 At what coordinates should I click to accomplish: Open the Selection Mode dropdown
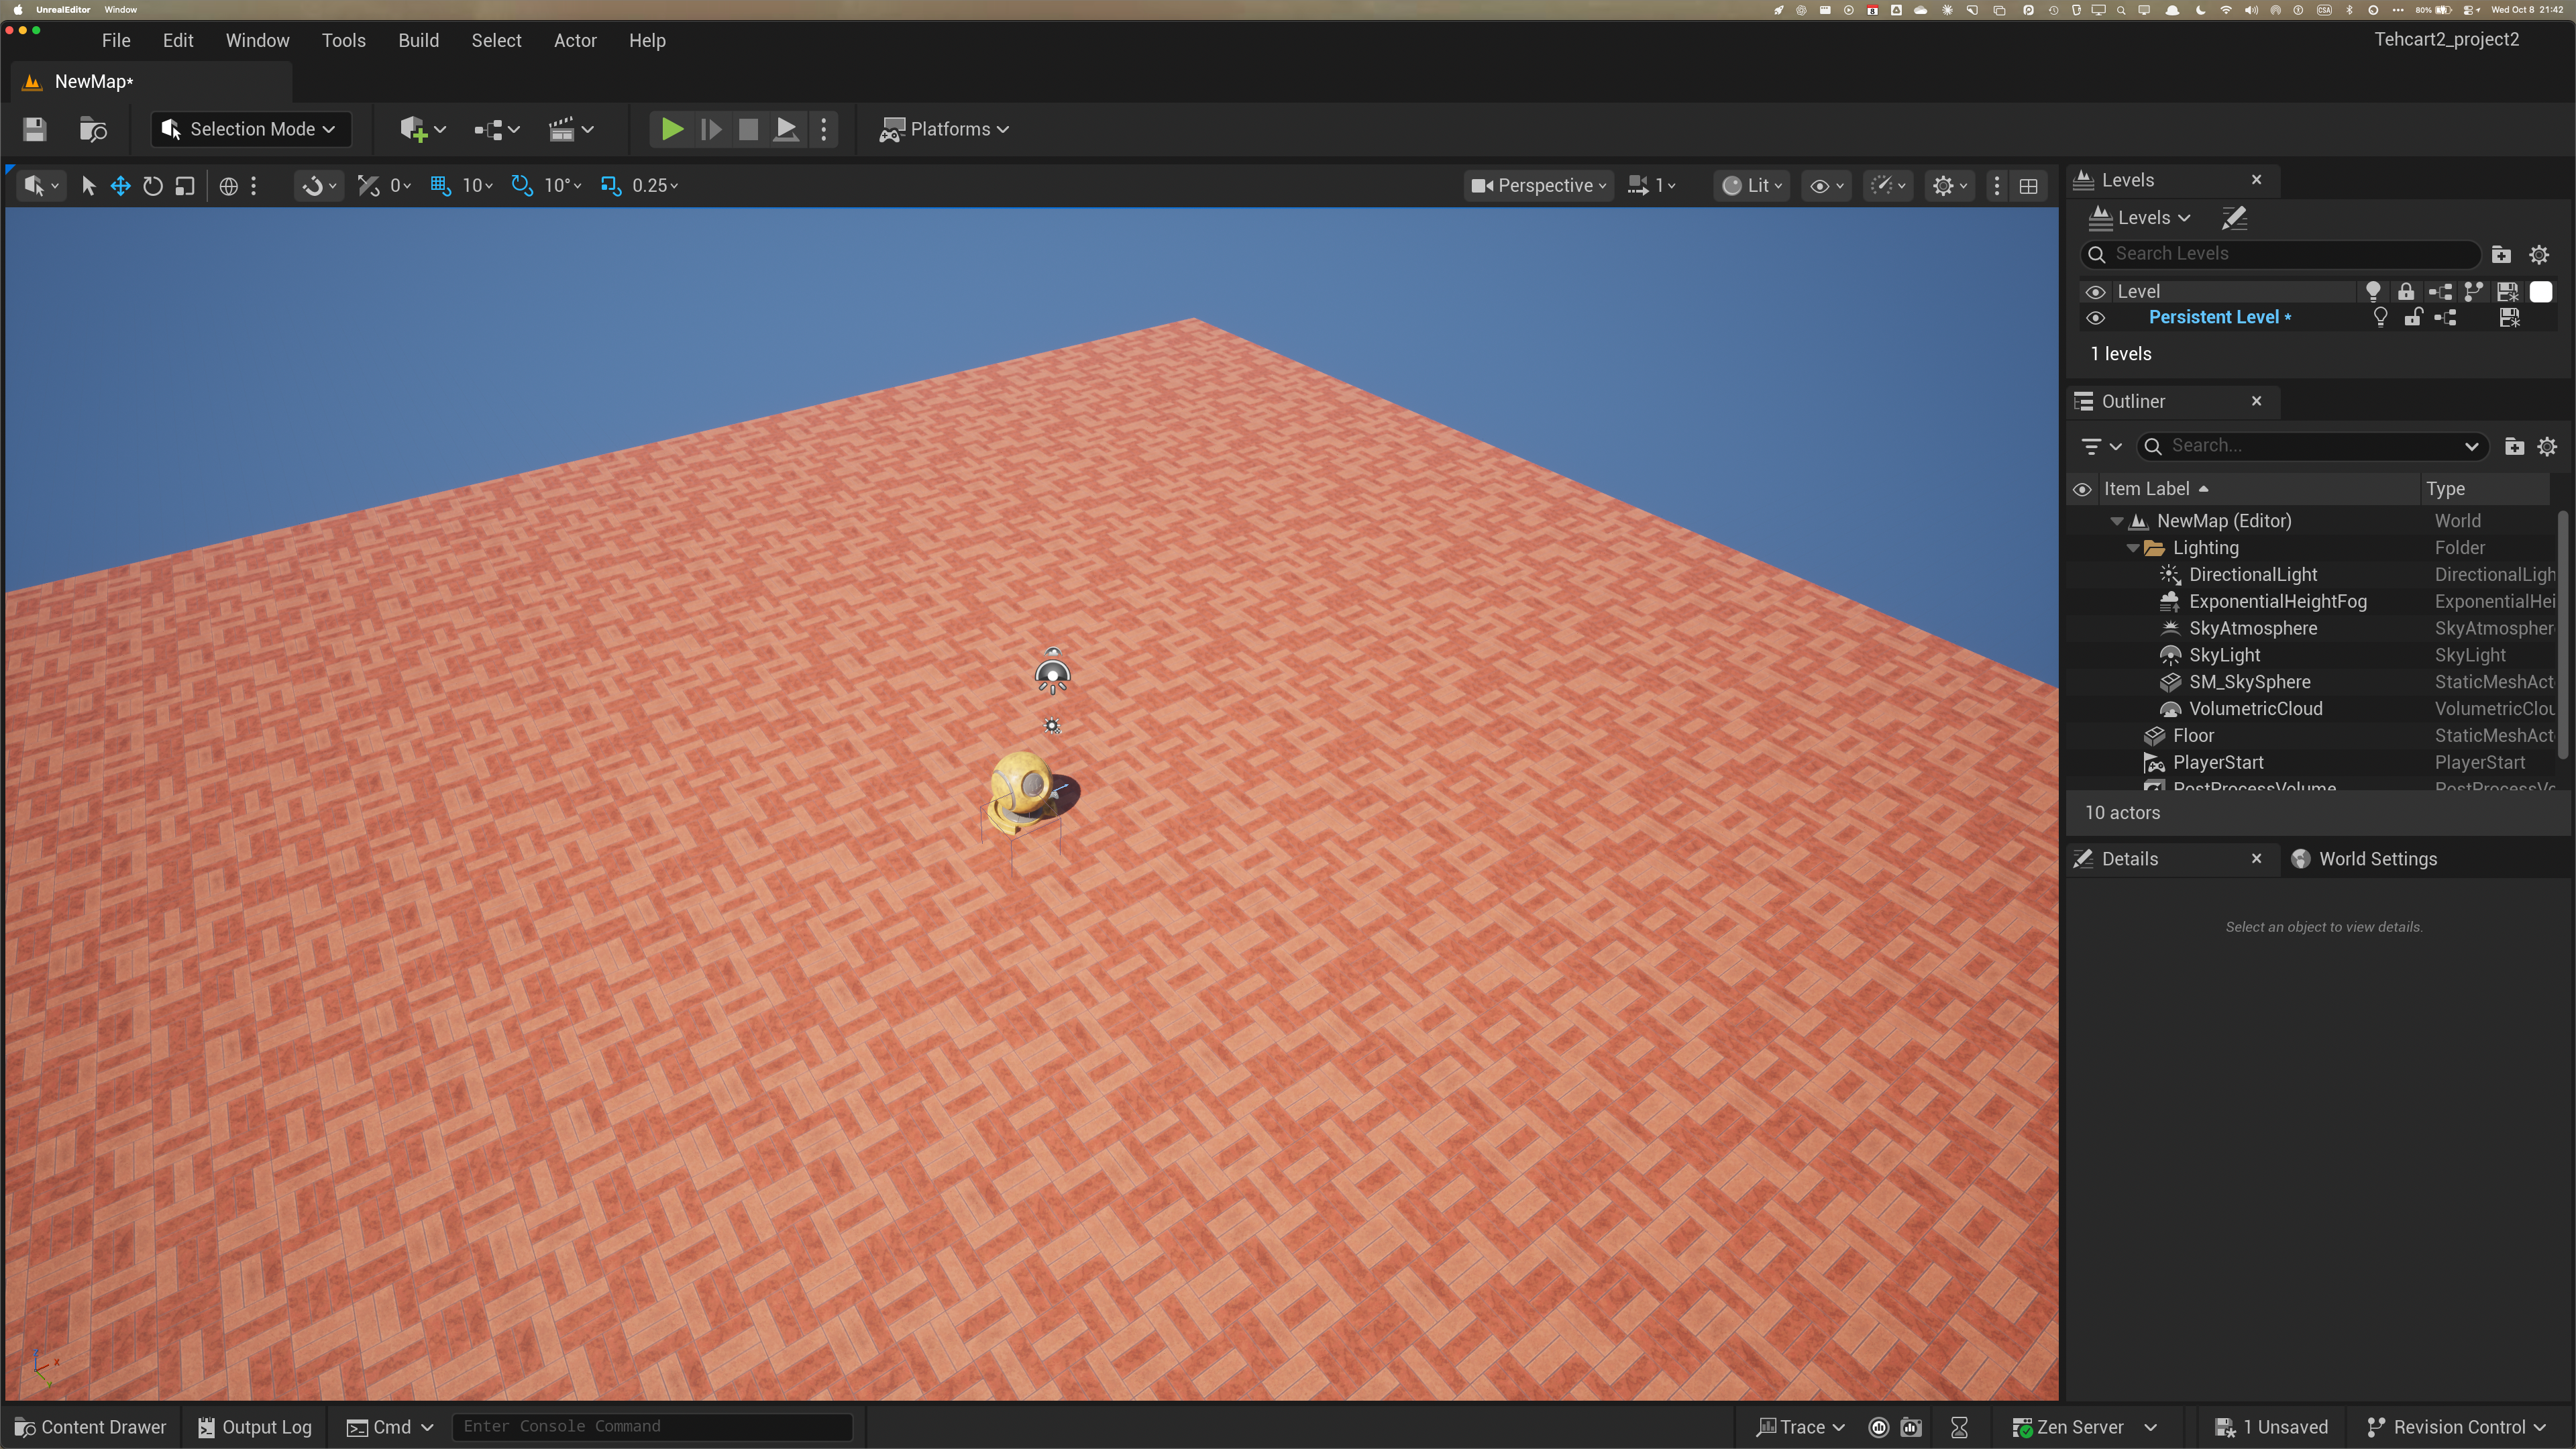(x=250, y=129)
